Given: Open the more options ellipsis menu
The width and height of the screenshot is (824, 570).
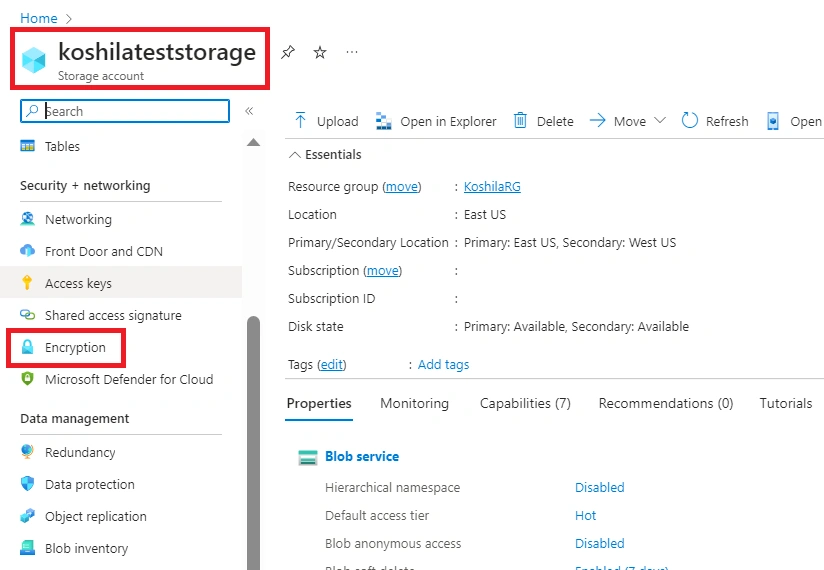Looking at the screenshot, I should (352, 52).
